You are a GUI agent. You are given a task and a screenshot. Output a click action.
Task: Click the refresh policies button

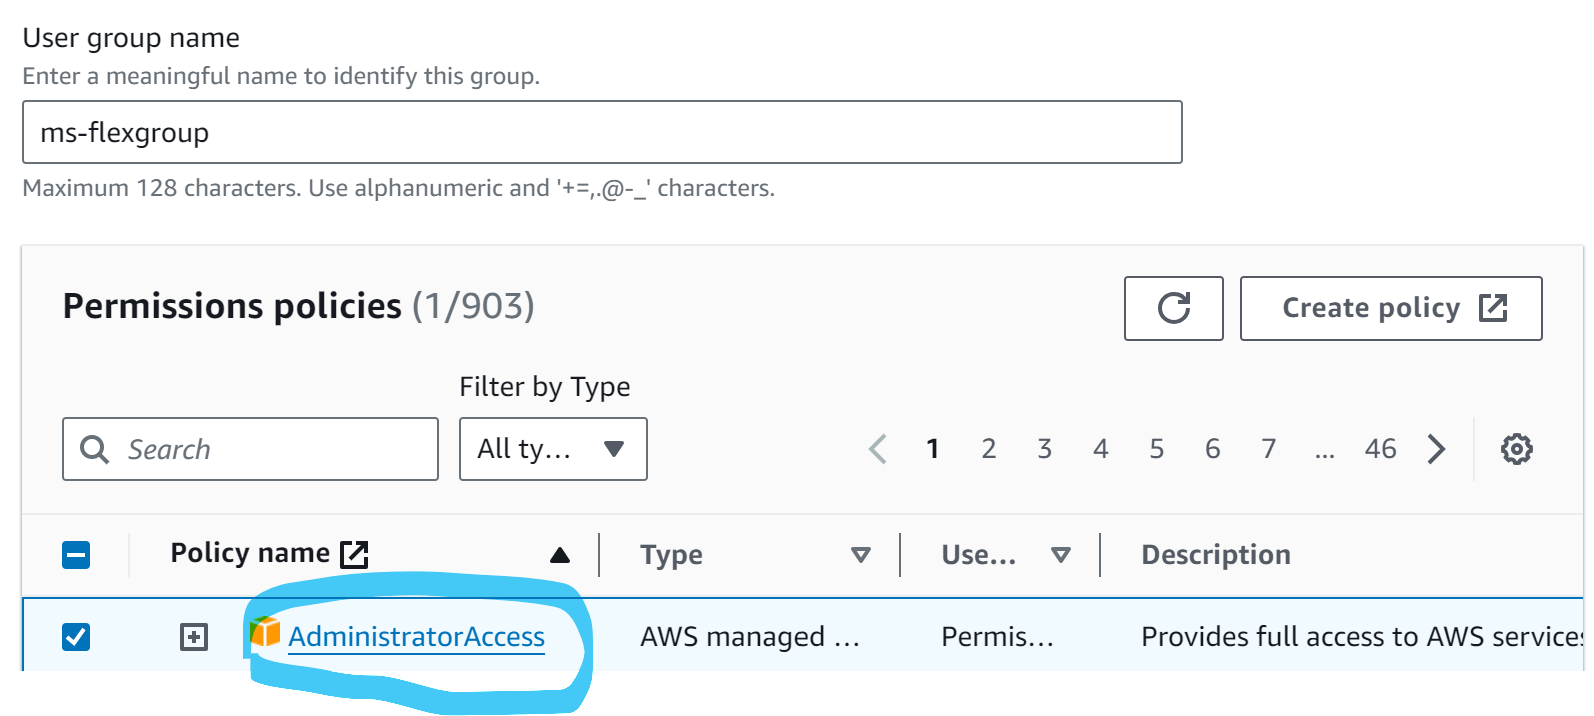pos(1173,308)
